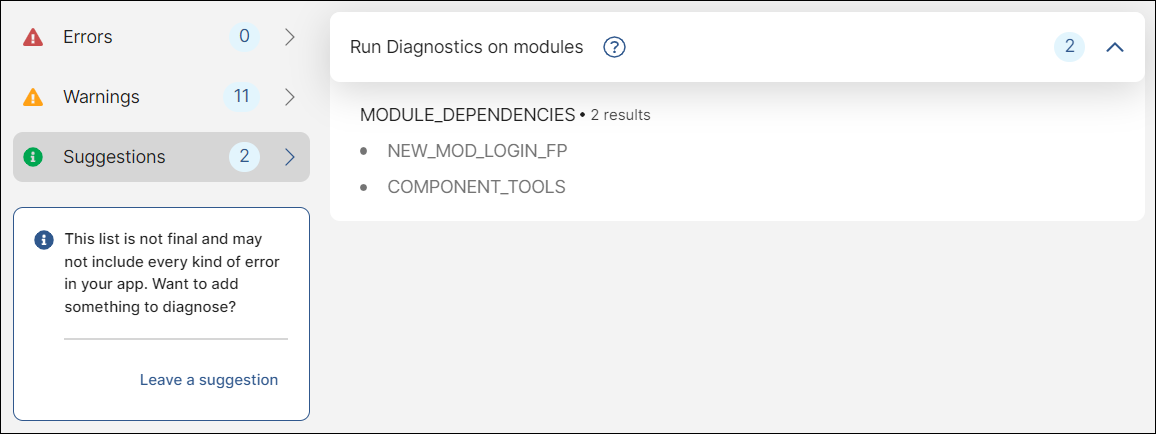Select the Suggestions category label
Image resolution: width=1156 pixels, height=434 pixels.
114,157
